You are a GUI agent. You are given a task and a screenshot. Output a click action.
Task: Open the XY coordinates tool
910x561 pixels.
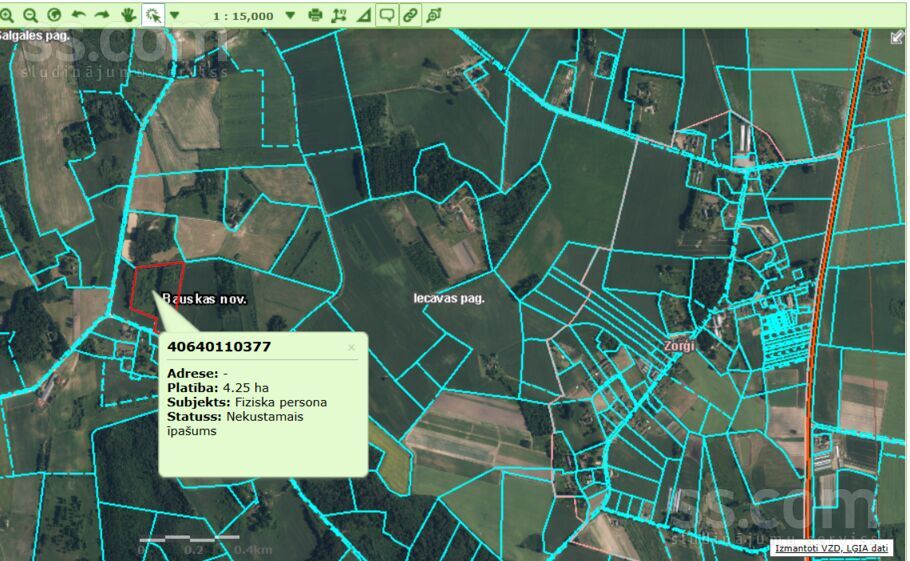tap(339, 15)
